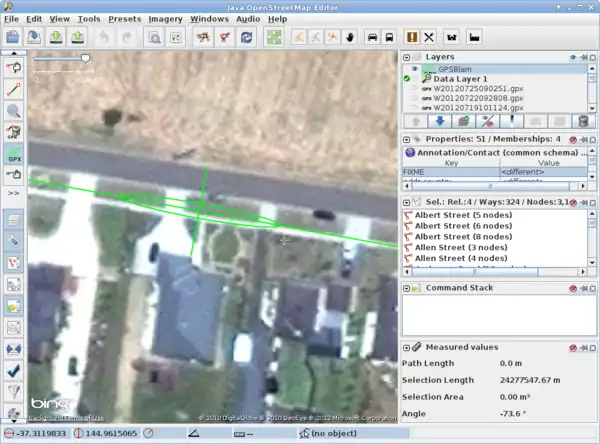
Task: Click the Upload data toolbar icon
Action: tap(78, 37)
